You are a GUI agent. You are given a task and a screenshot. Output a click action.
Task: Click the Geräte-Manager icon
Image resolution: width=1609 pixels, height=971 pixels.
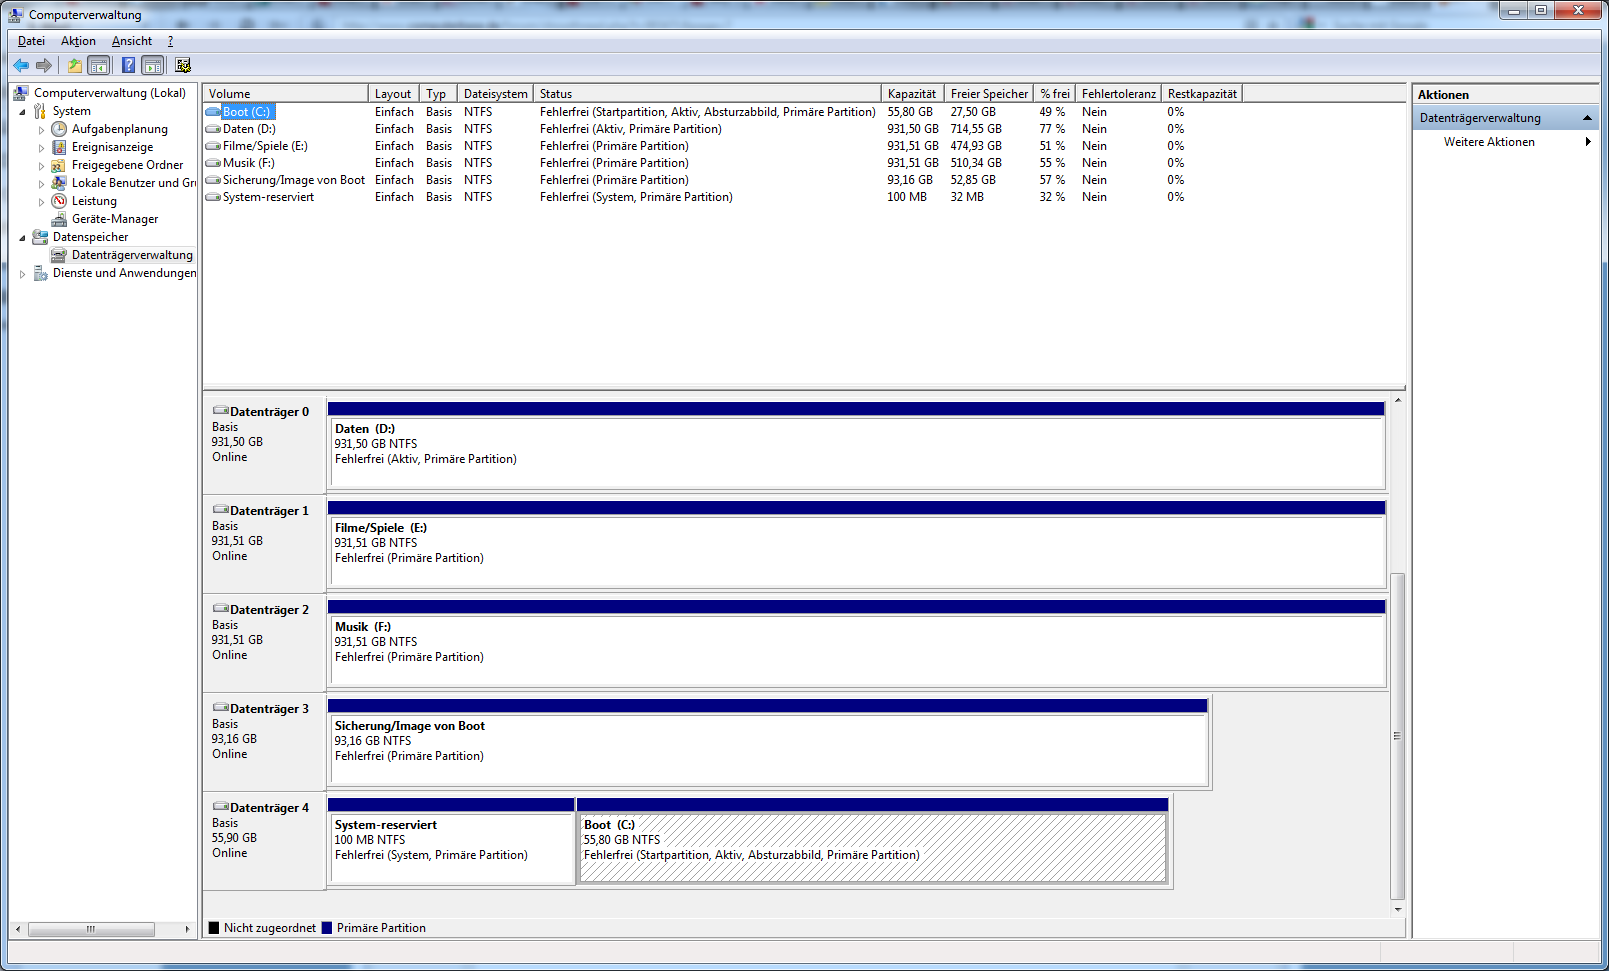click(59, 219)
